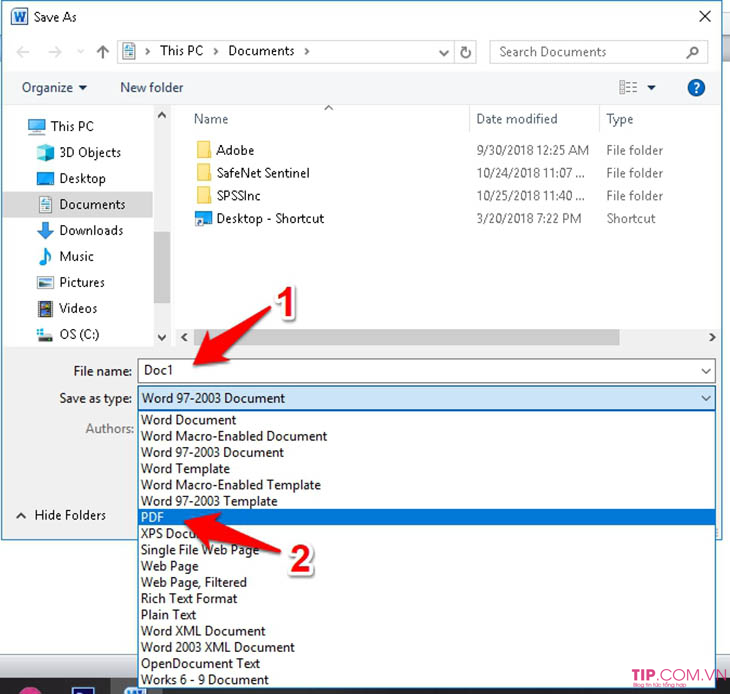Click the Adobe folder icon
The height and width of the screenshot is (694, 730).
203,150
